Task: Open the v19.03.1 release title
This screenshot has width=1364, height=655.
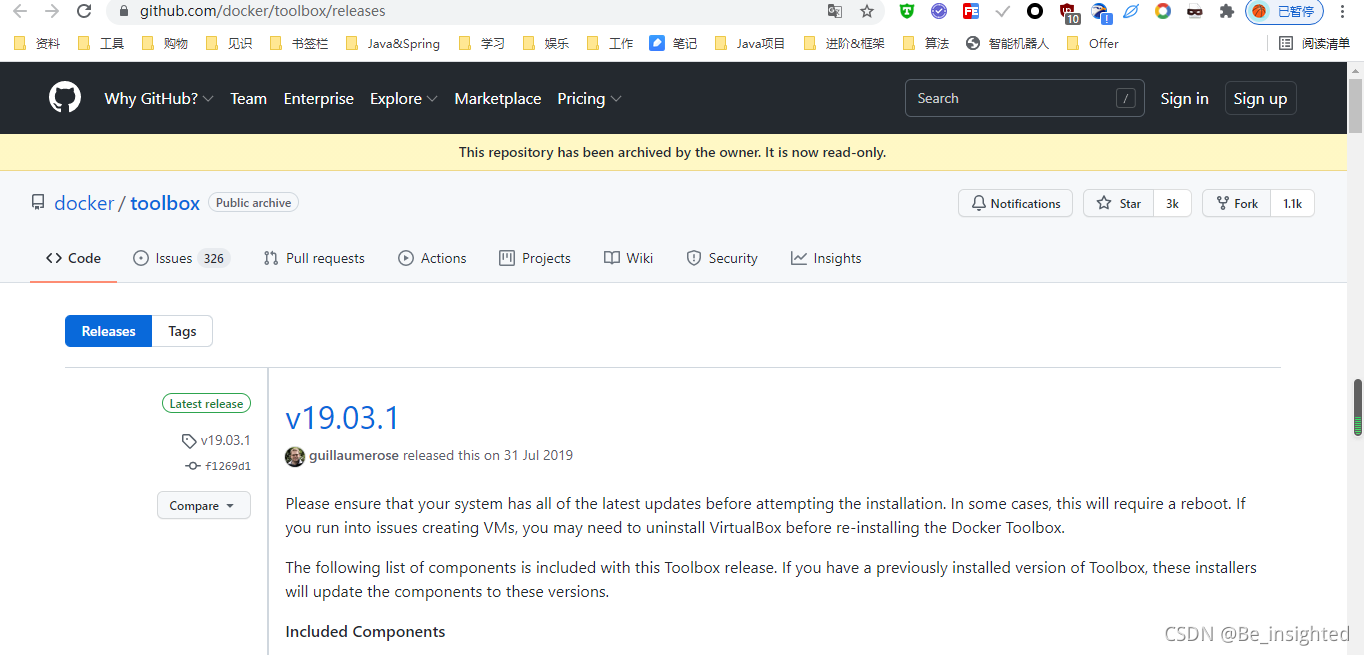Action: coord(342,417)
